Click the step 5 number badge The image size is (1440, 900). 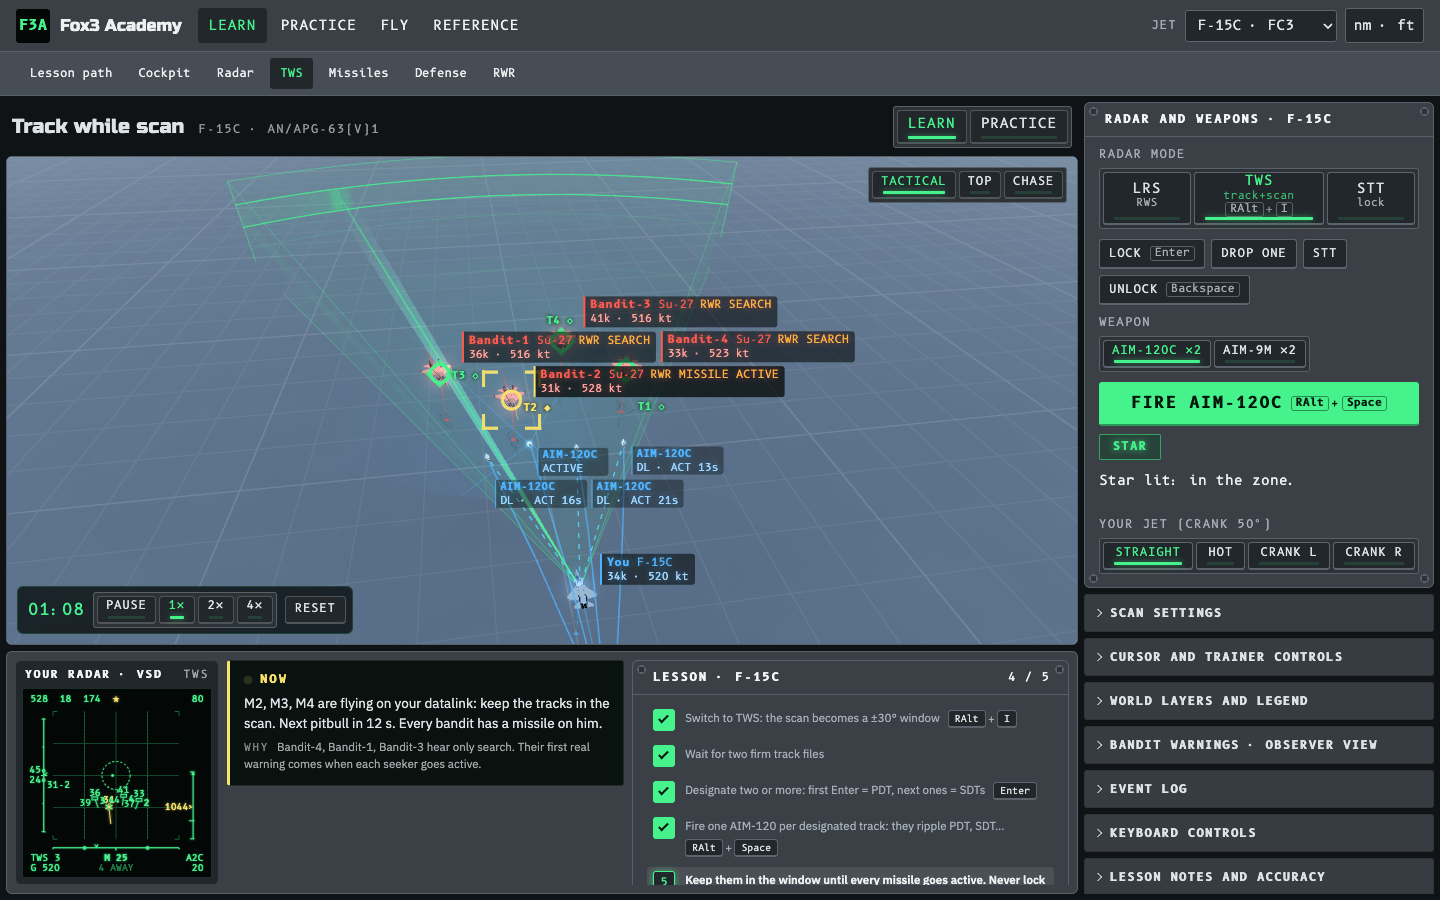click(x=664, y=881)
